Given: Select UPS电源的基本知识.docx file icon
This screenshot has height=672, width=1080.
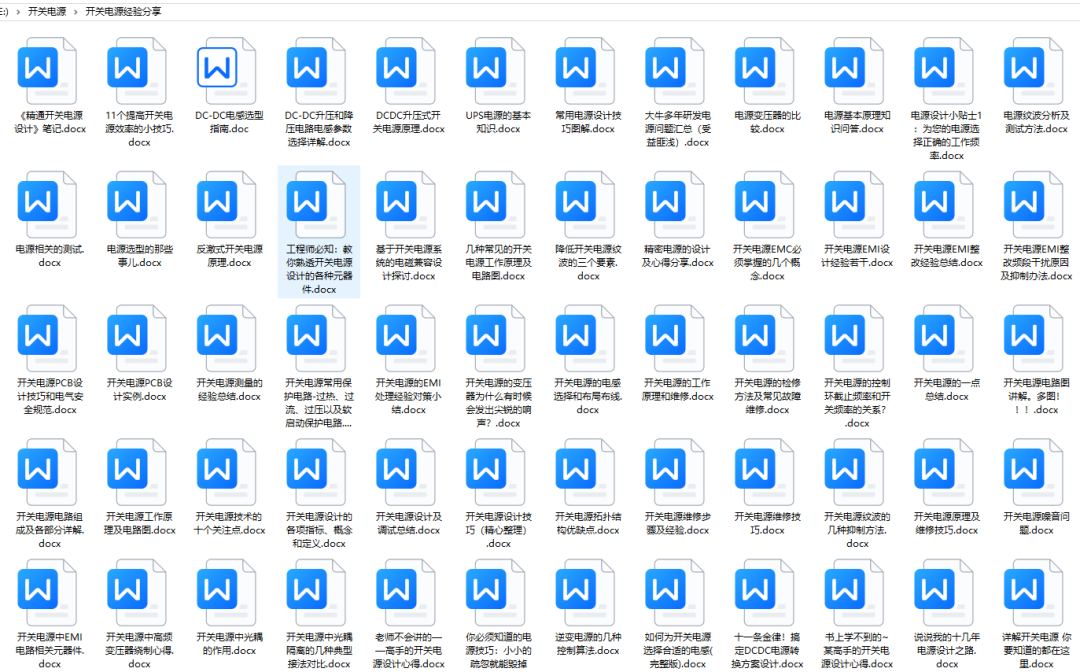Looking at the screenshot, I should coord(495,71).
